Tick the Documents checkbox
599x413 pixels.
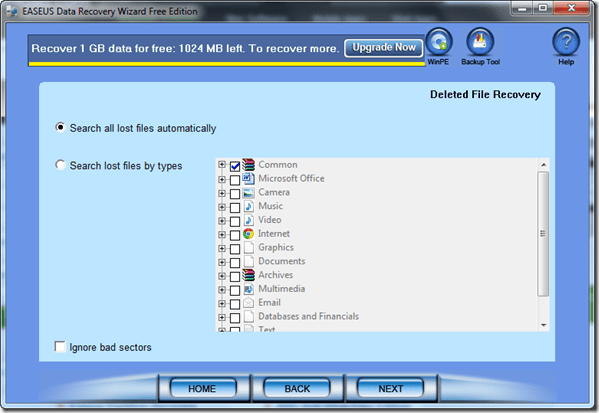click(235, 263)
